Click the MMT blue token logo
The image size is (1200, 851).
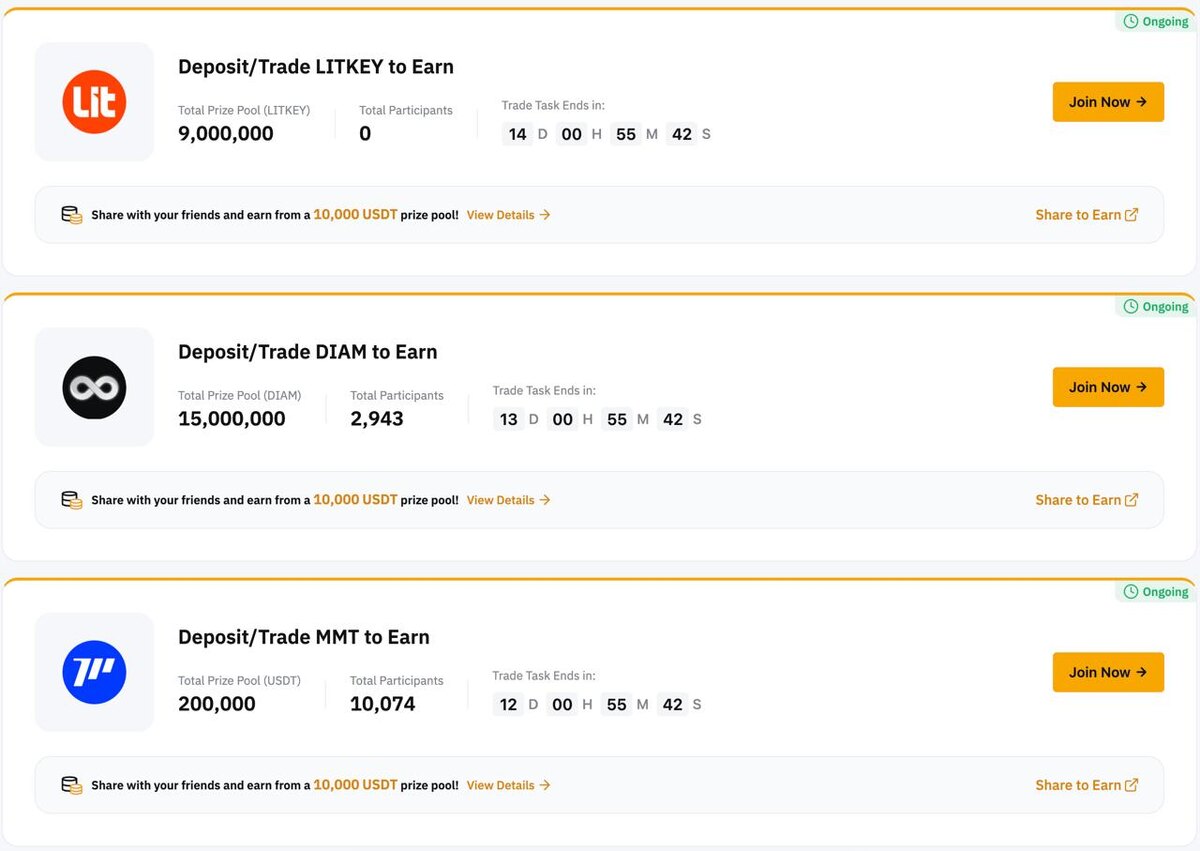tap(94, 672)
